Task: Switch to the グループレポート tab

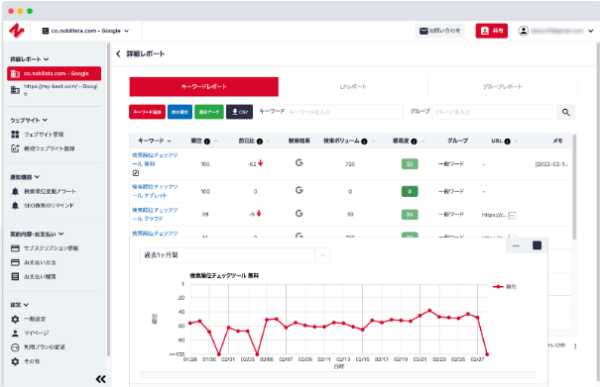Action: click(x=502, y=87)
